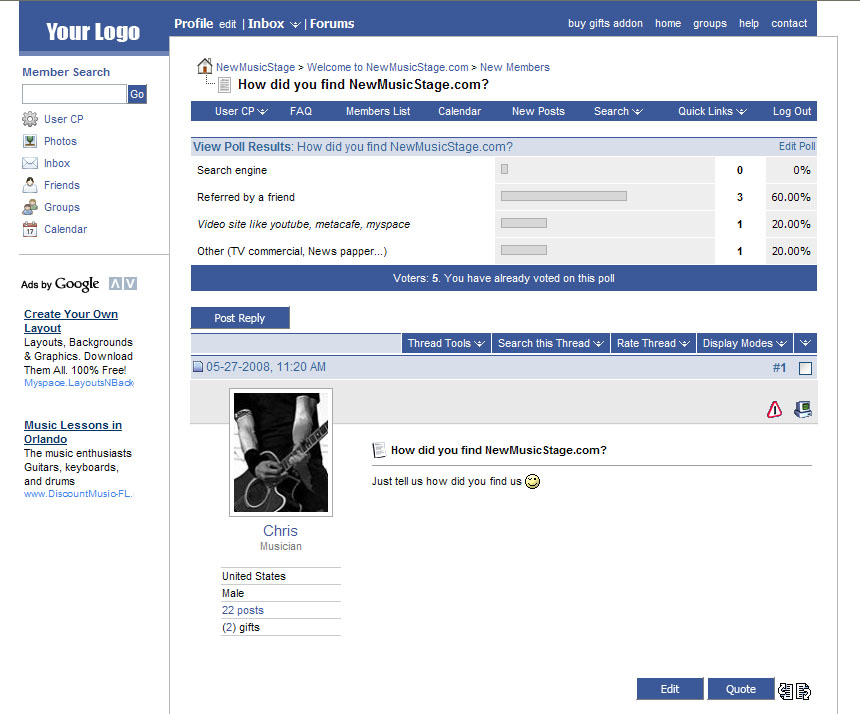Open the groups link in top menu

pyautogui.click(x=710, y=23)
